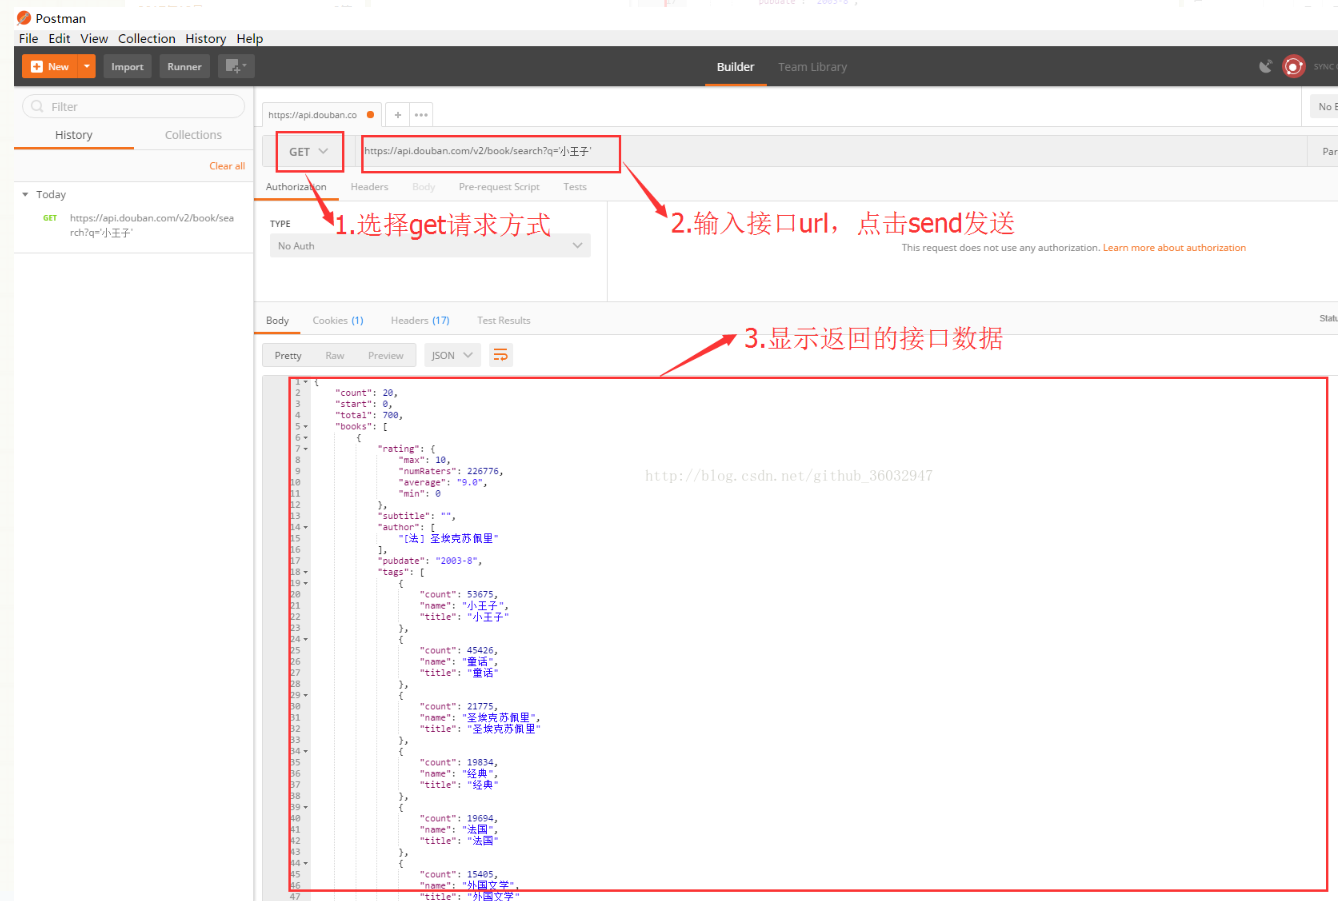Viewport: 1338px width, 901px height.
Task: Click the "average": "9.0" line
Action: click(443, 482)
